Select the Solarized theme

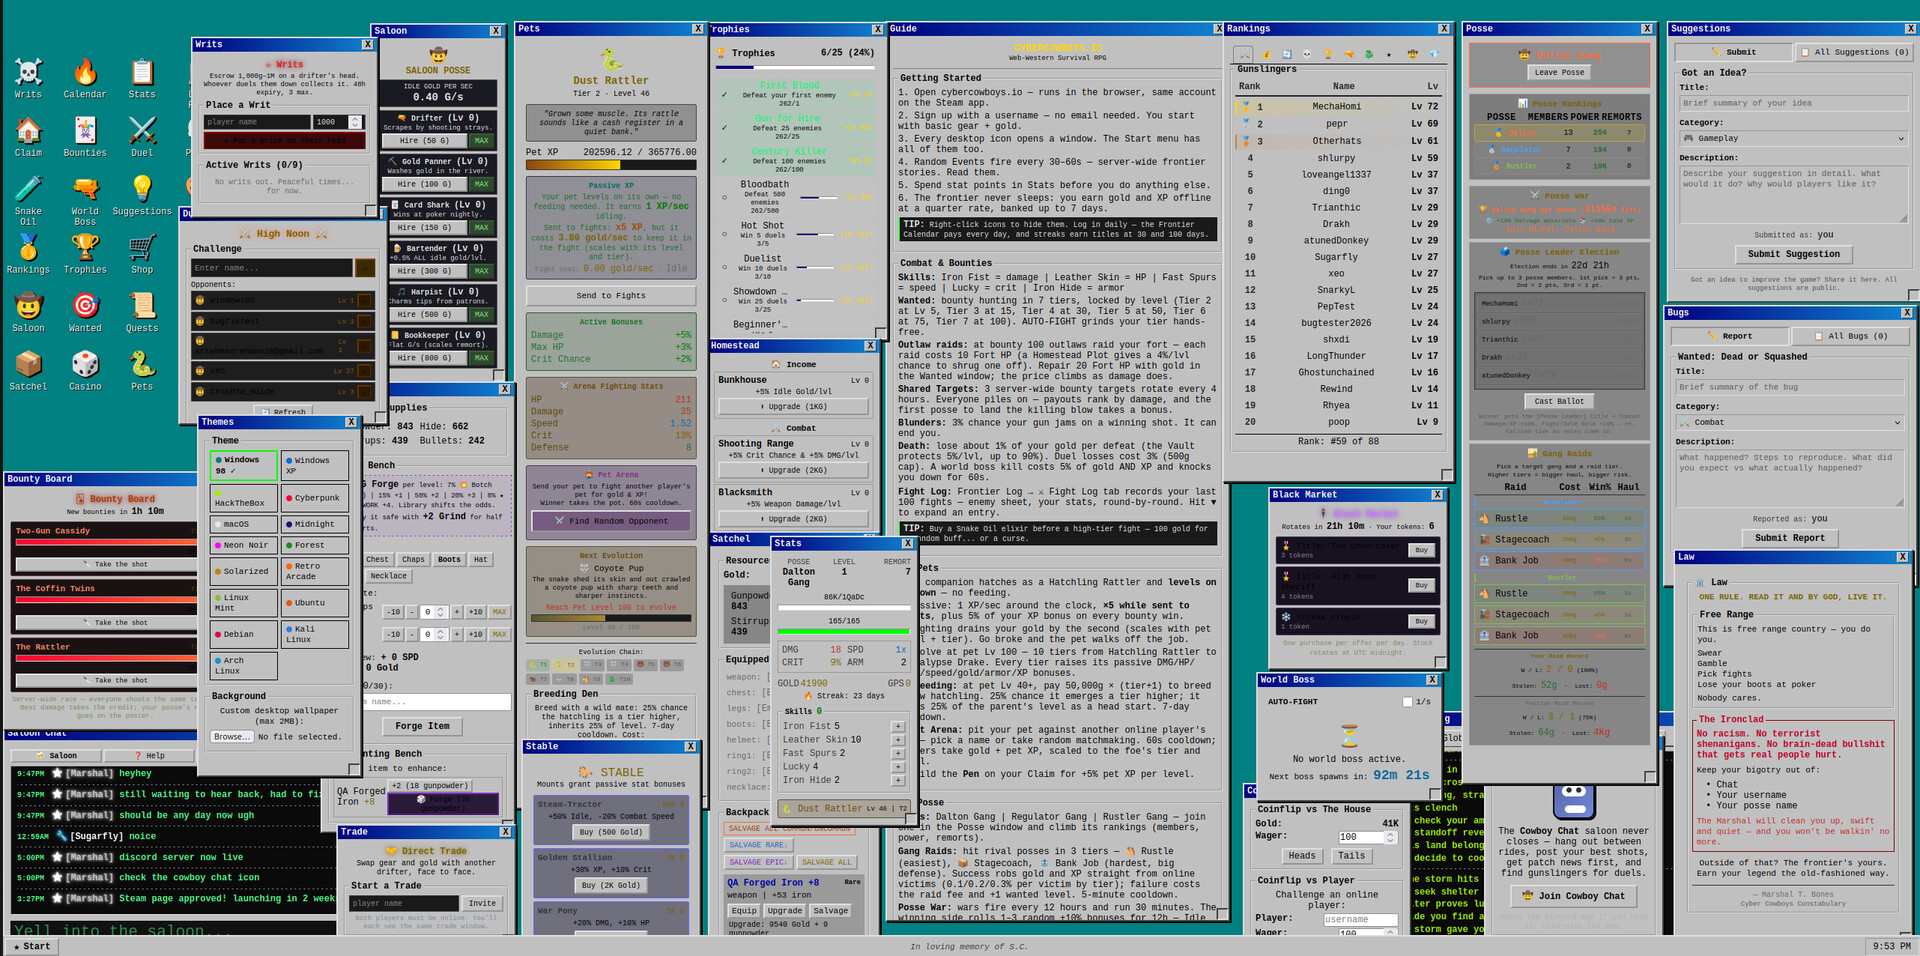(x=244, y=571)
